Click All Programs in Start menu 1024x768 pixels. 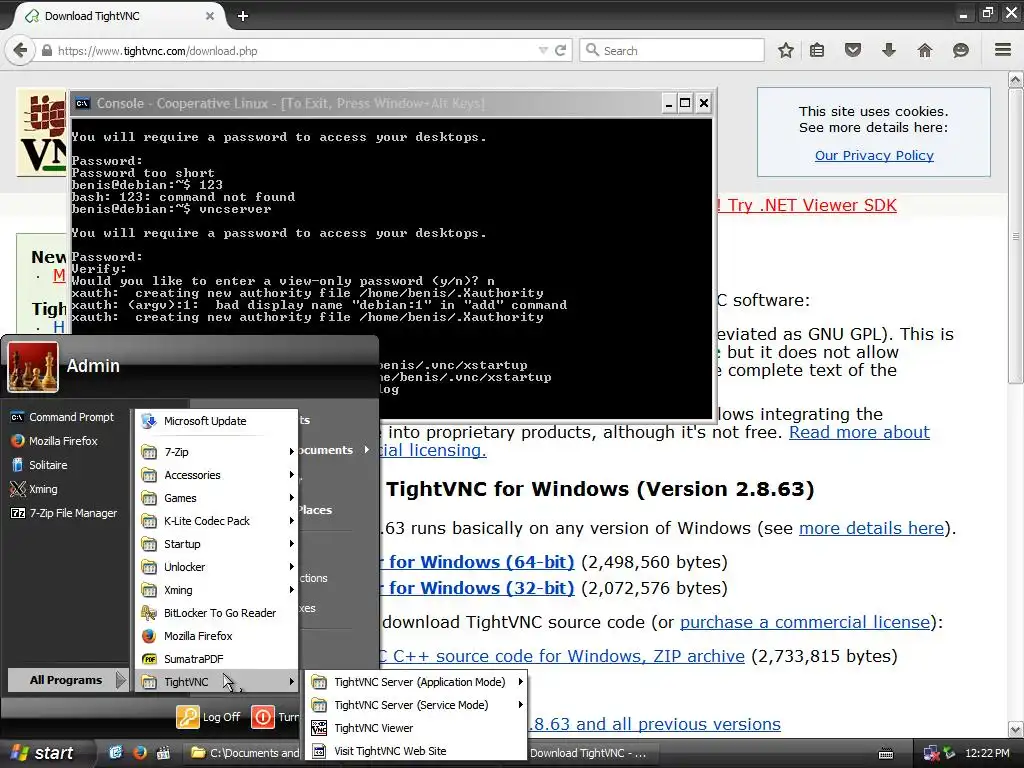pyautogui.click(x=67, y=680)
